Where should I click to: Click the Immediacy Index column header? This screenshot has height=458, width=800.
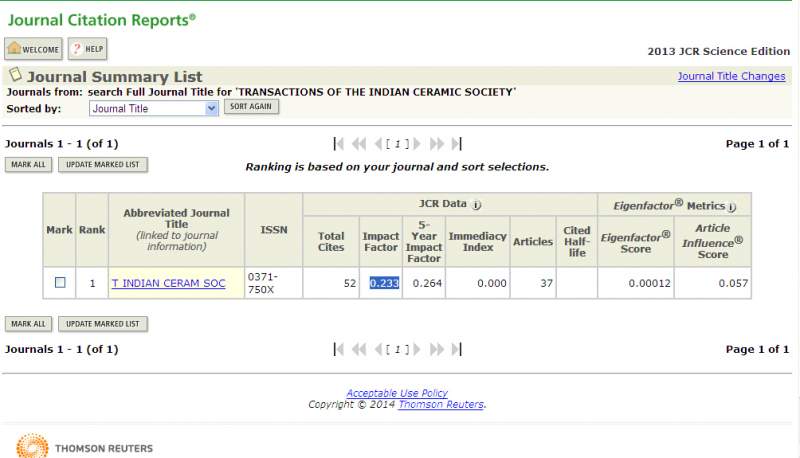click(x=478, y=242)
